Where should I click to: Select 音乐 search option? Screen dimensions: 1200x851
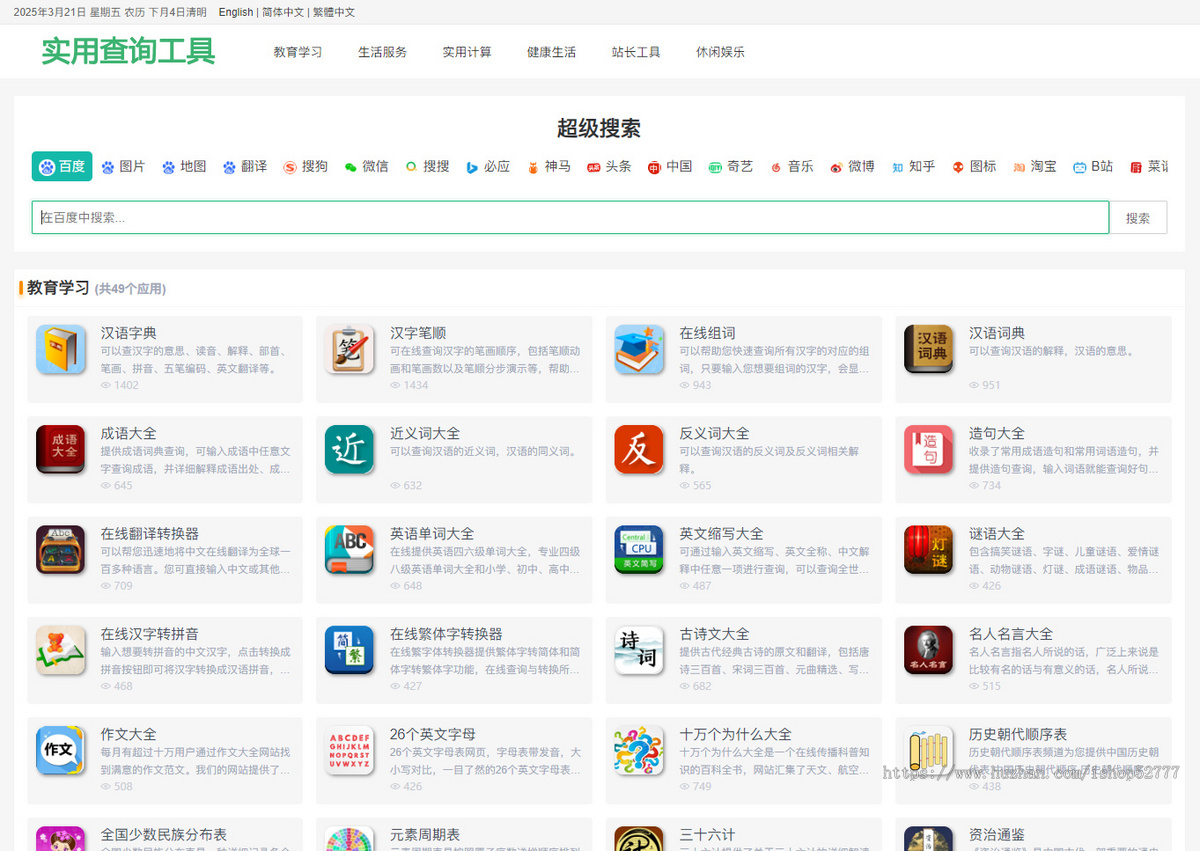click(791, 167)
